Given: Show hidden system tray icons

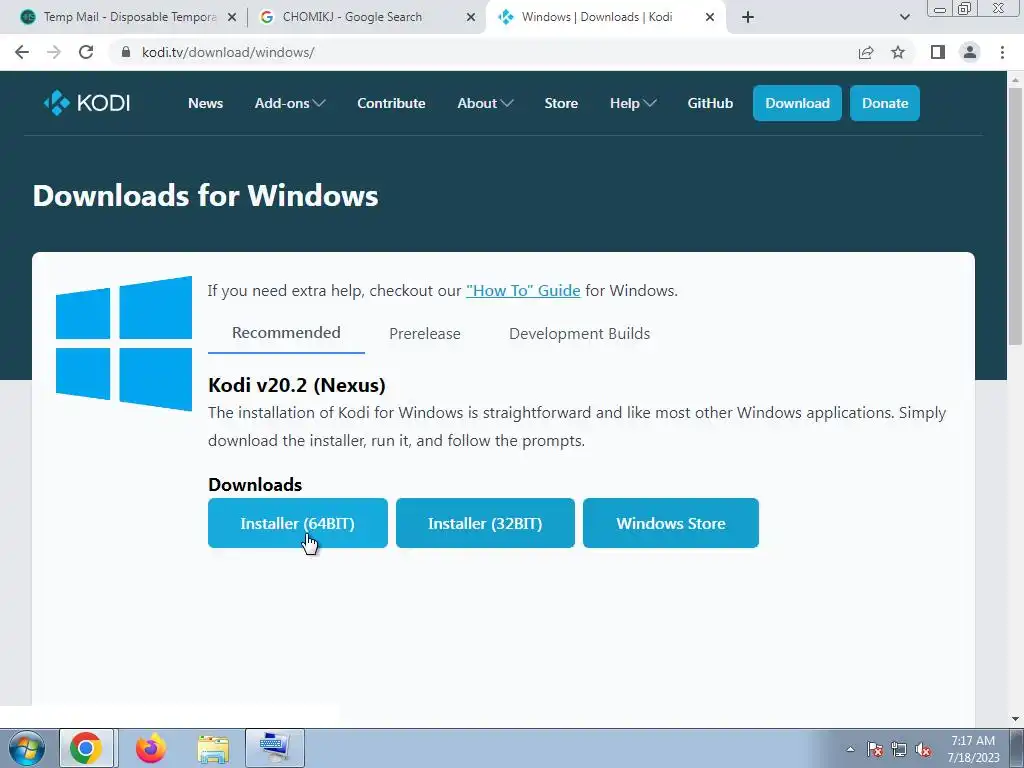Looking at the screenshot, I should (850, 749).
